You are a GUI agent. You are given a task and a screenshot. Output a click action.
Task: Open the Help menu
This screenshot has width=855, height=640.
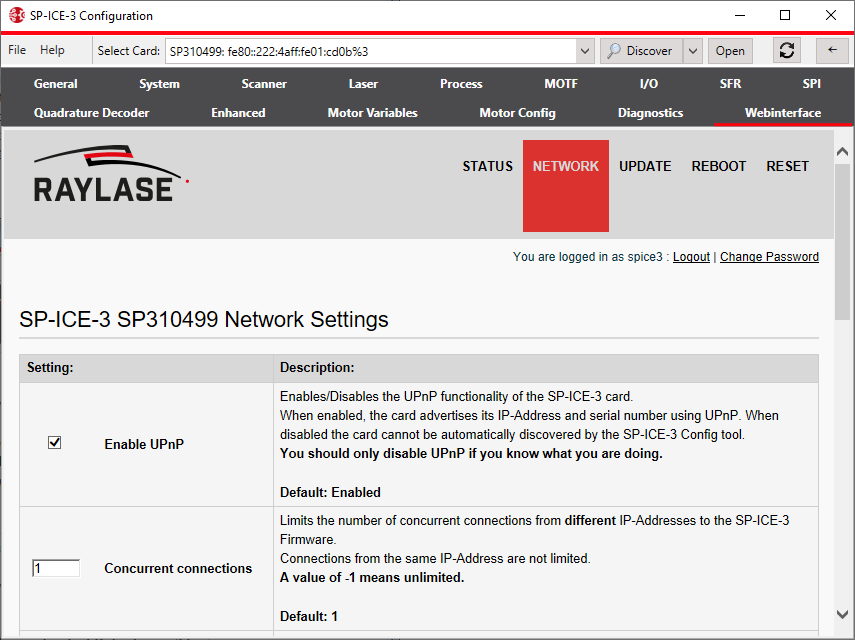[x=52, y=50]
